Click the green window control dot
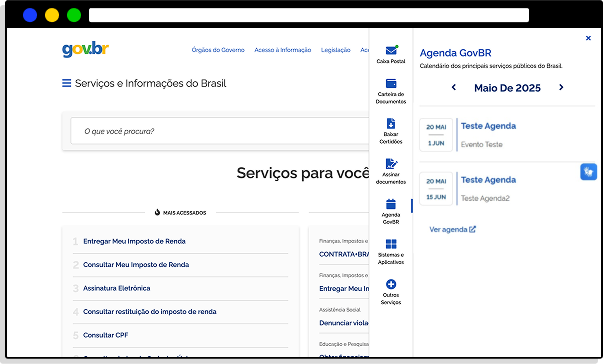Screen dimensions: 603x364 click(x=74, y=15)
